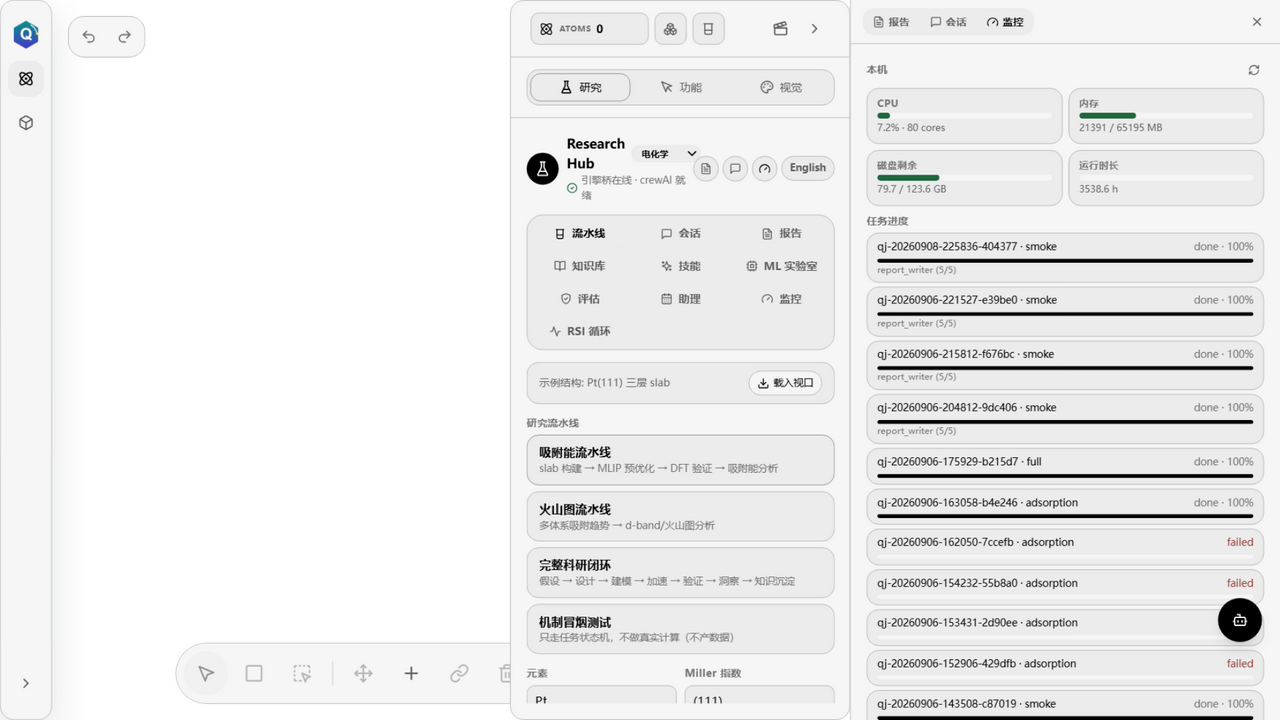
Task: Click the molecule cluster icon beside ATOMS
Action: pyautogui.click(x=670, y=29)
